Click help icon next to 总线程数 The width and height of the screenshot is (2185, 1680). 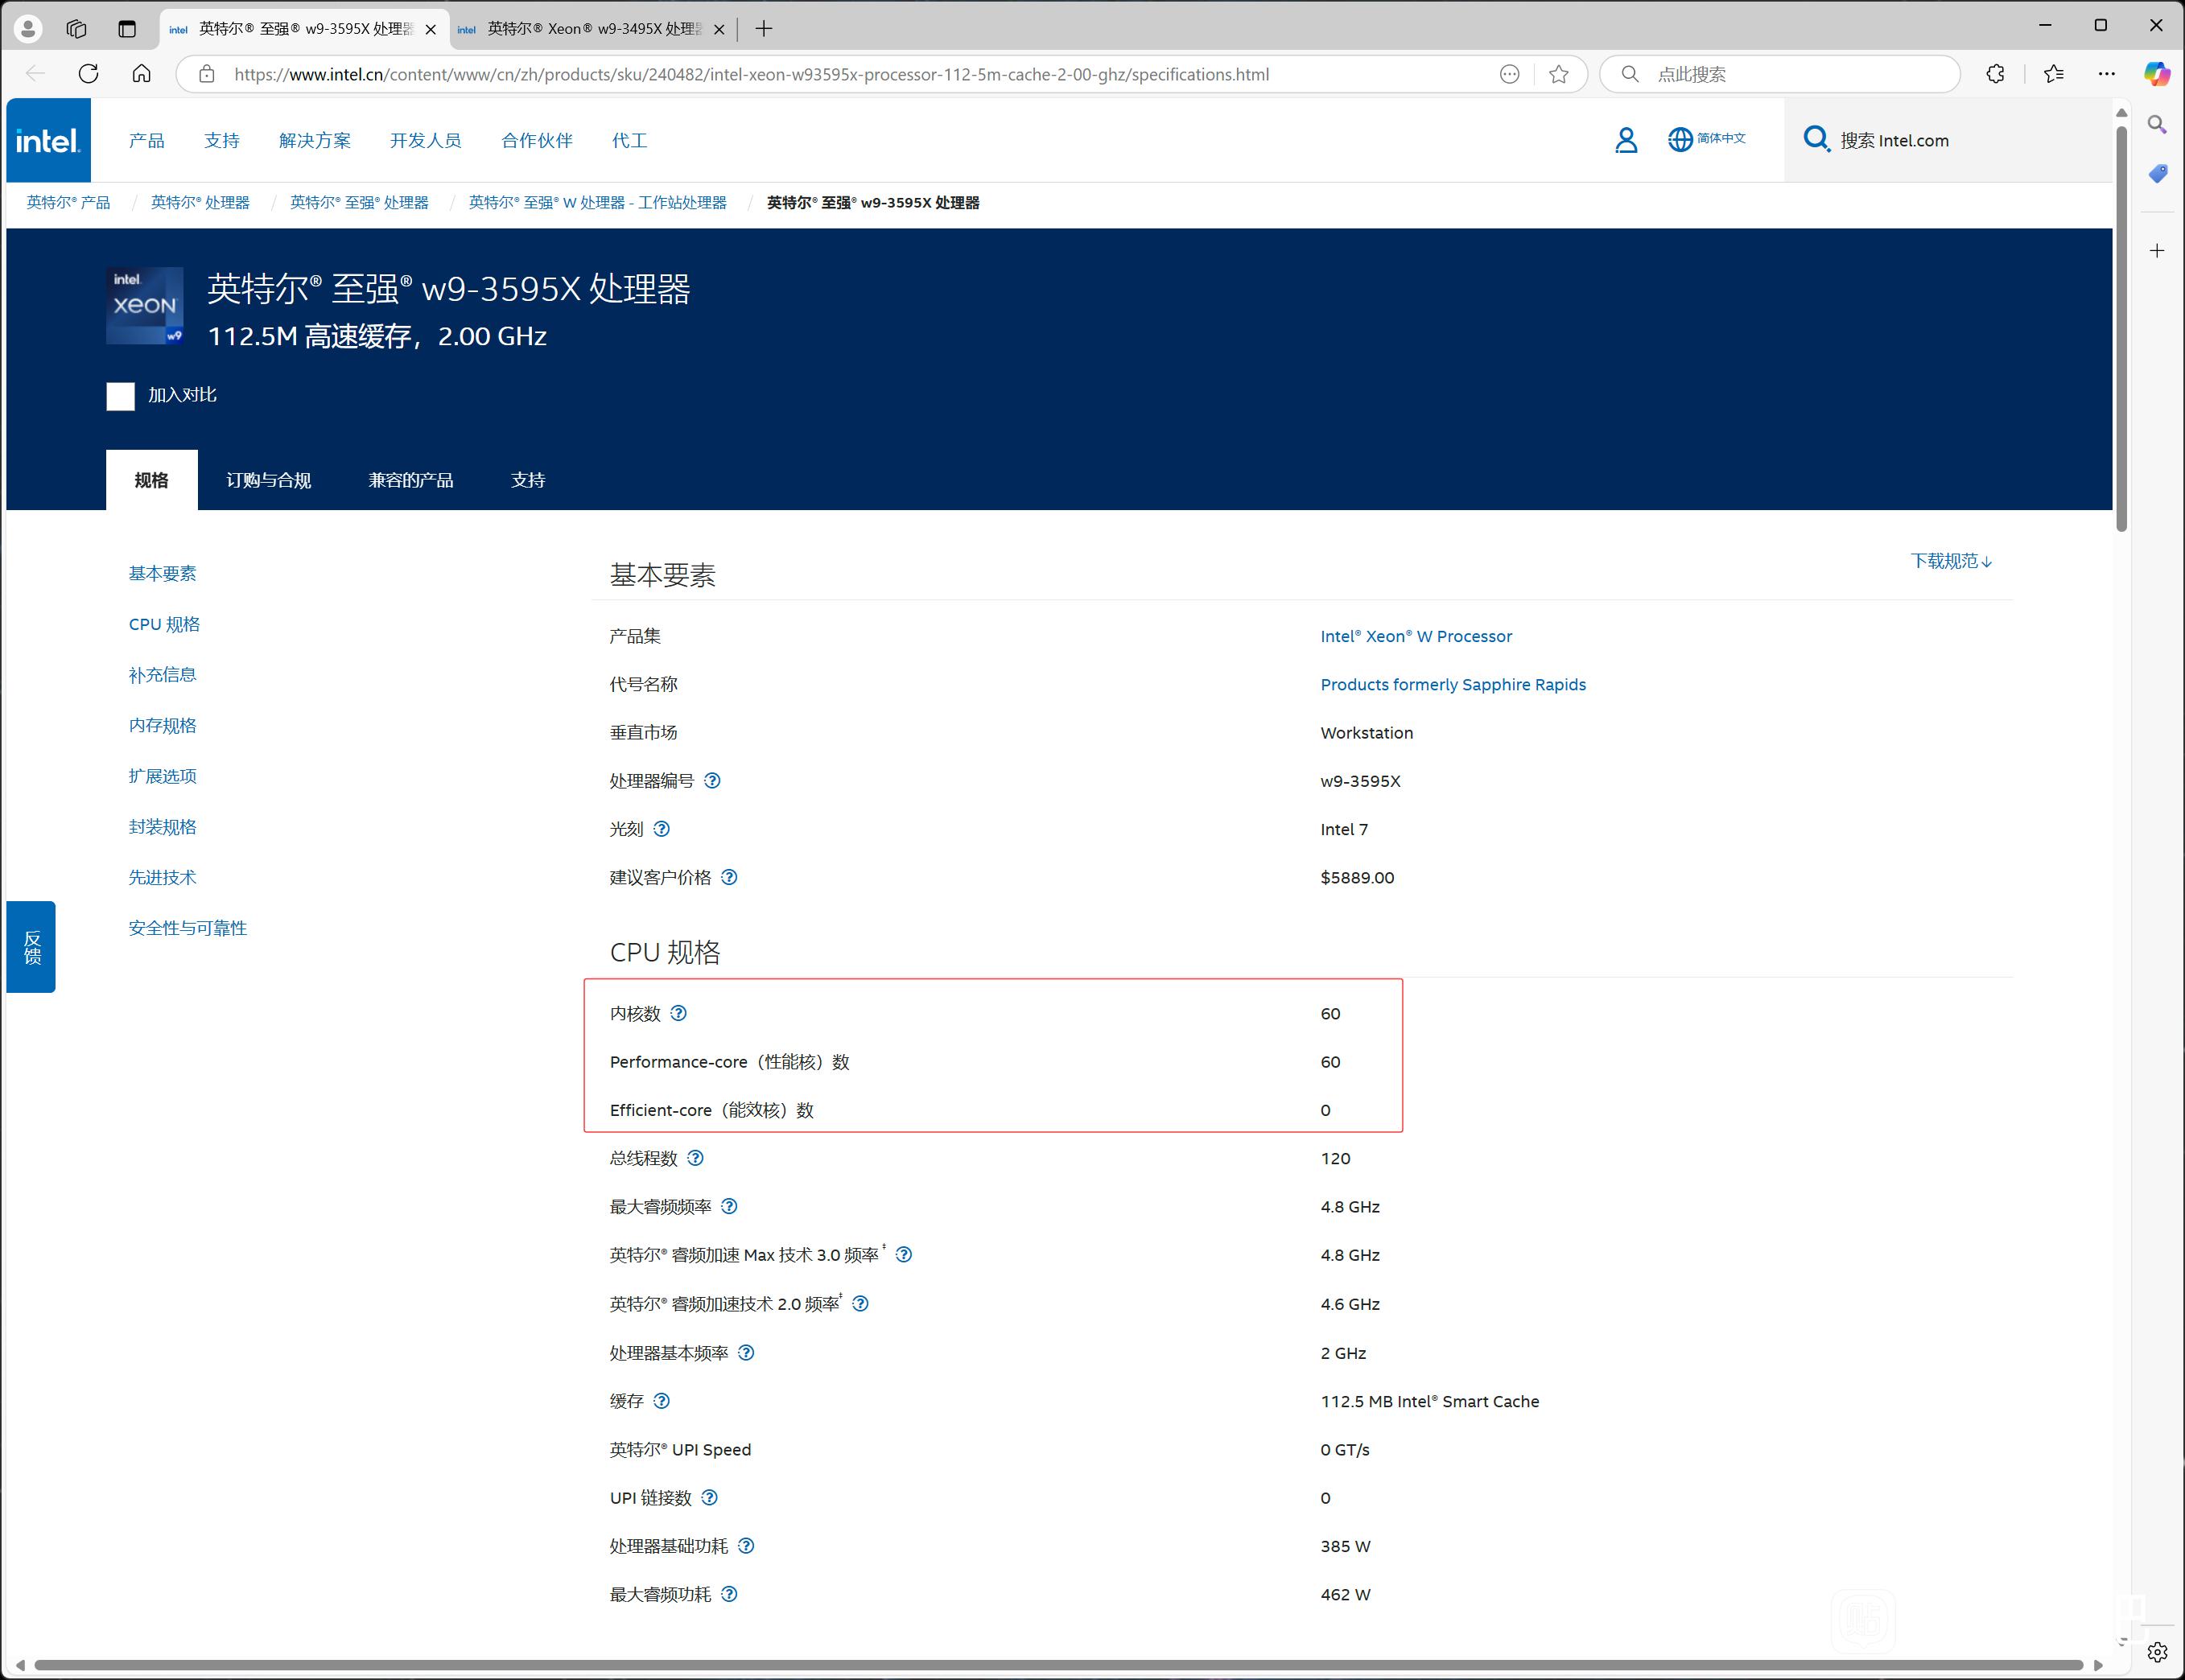(695, 1158)
